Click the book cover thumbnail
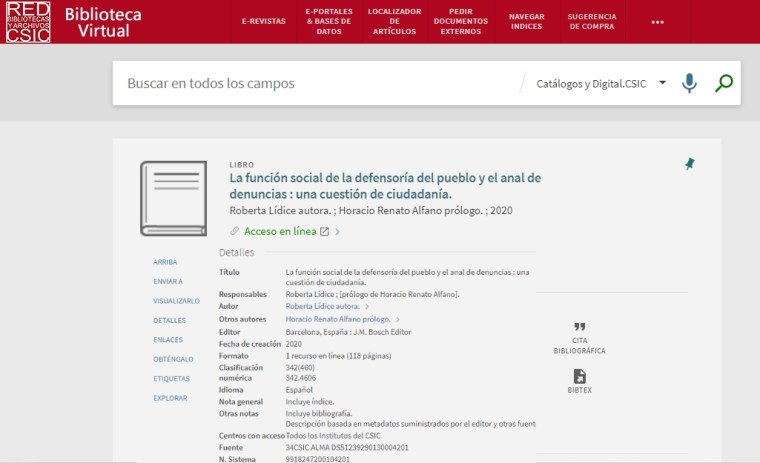The width and height of the screenshot is (760, 463). pyautogui.click(x=173, y=198)
